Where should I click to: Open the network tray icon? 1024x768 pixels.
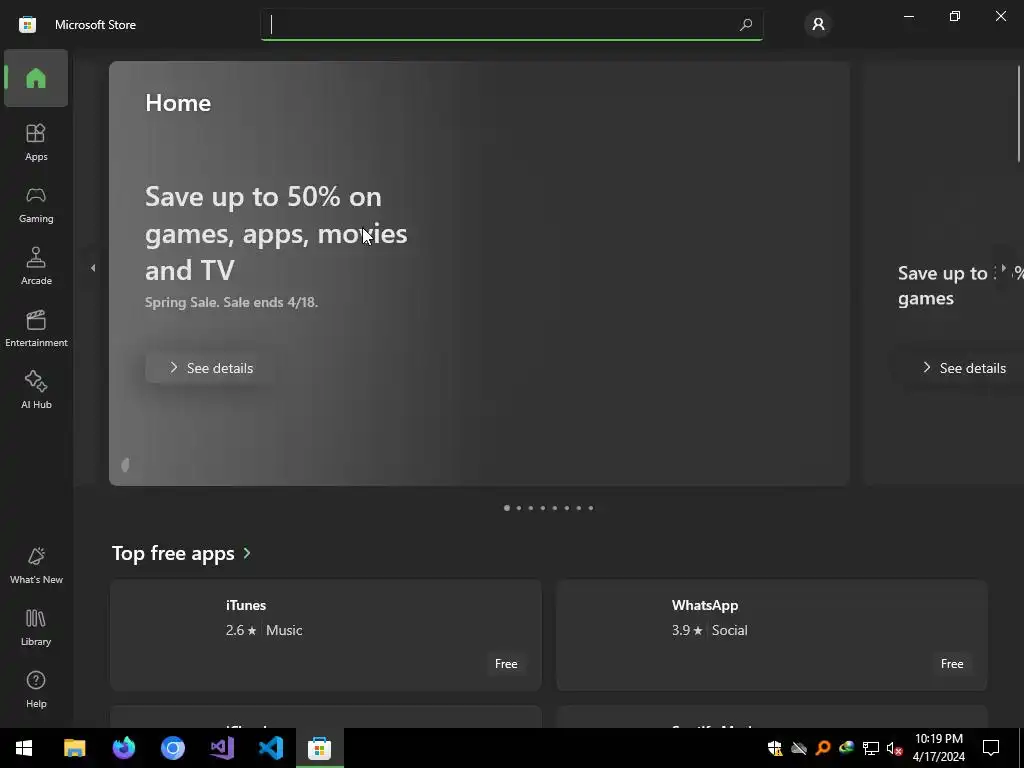pos(871,748)
